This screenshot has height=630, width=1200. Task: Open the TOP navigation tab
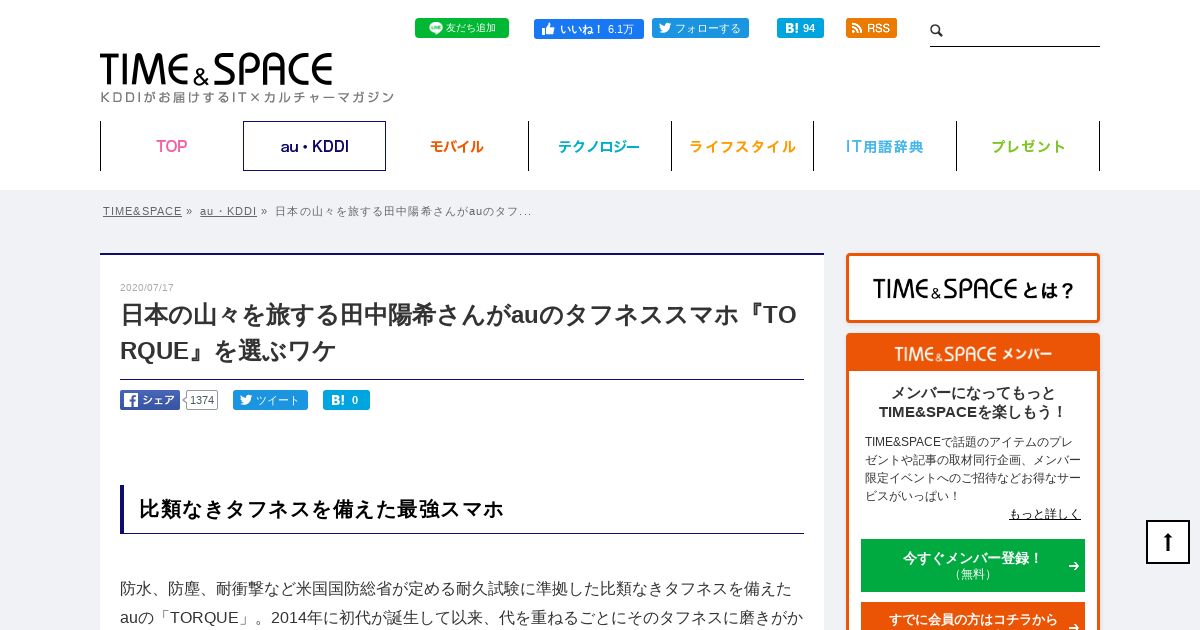click(172, 146)
